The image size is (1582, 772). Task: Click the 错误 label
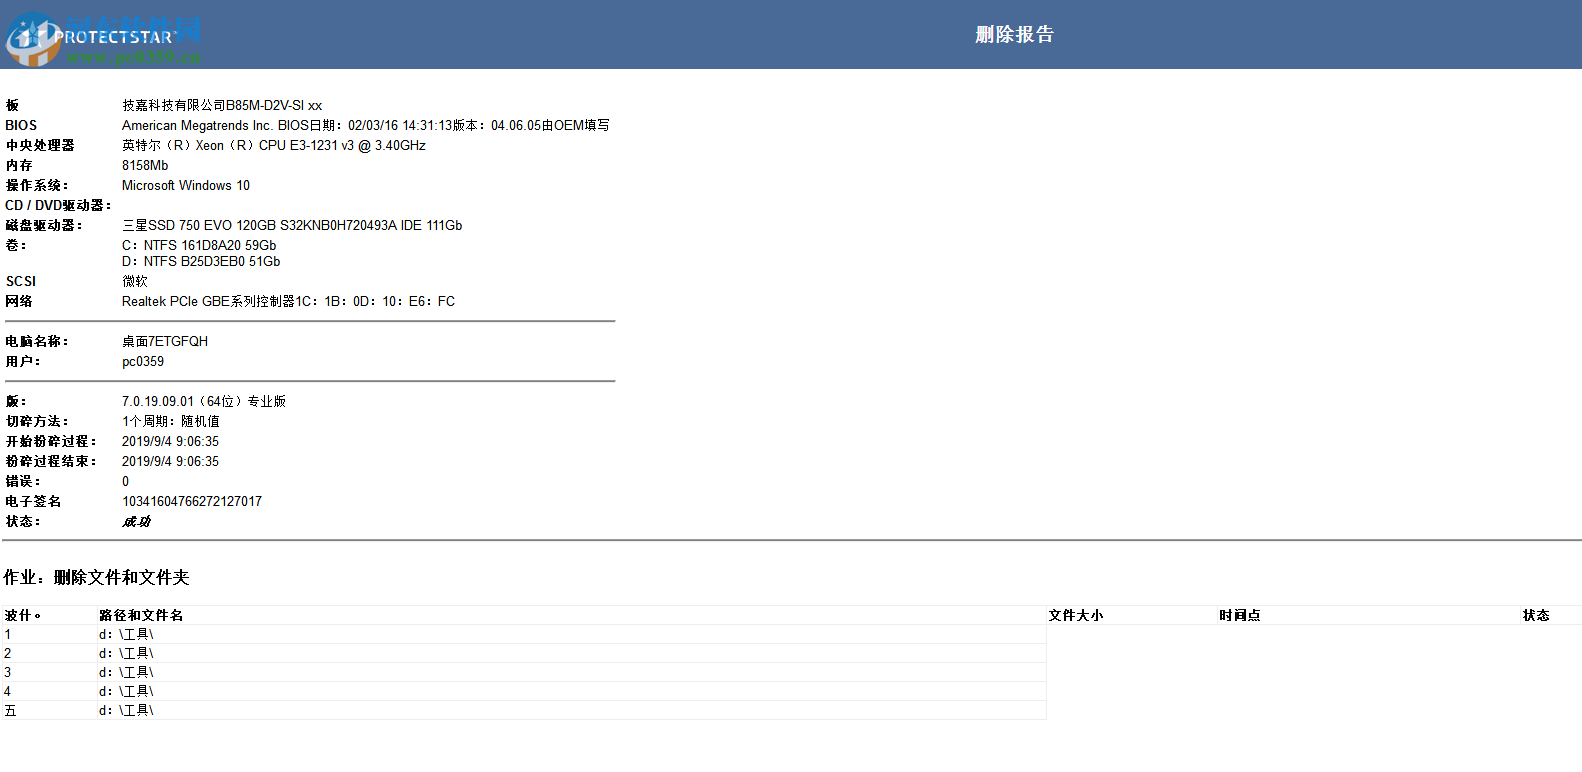23,481
